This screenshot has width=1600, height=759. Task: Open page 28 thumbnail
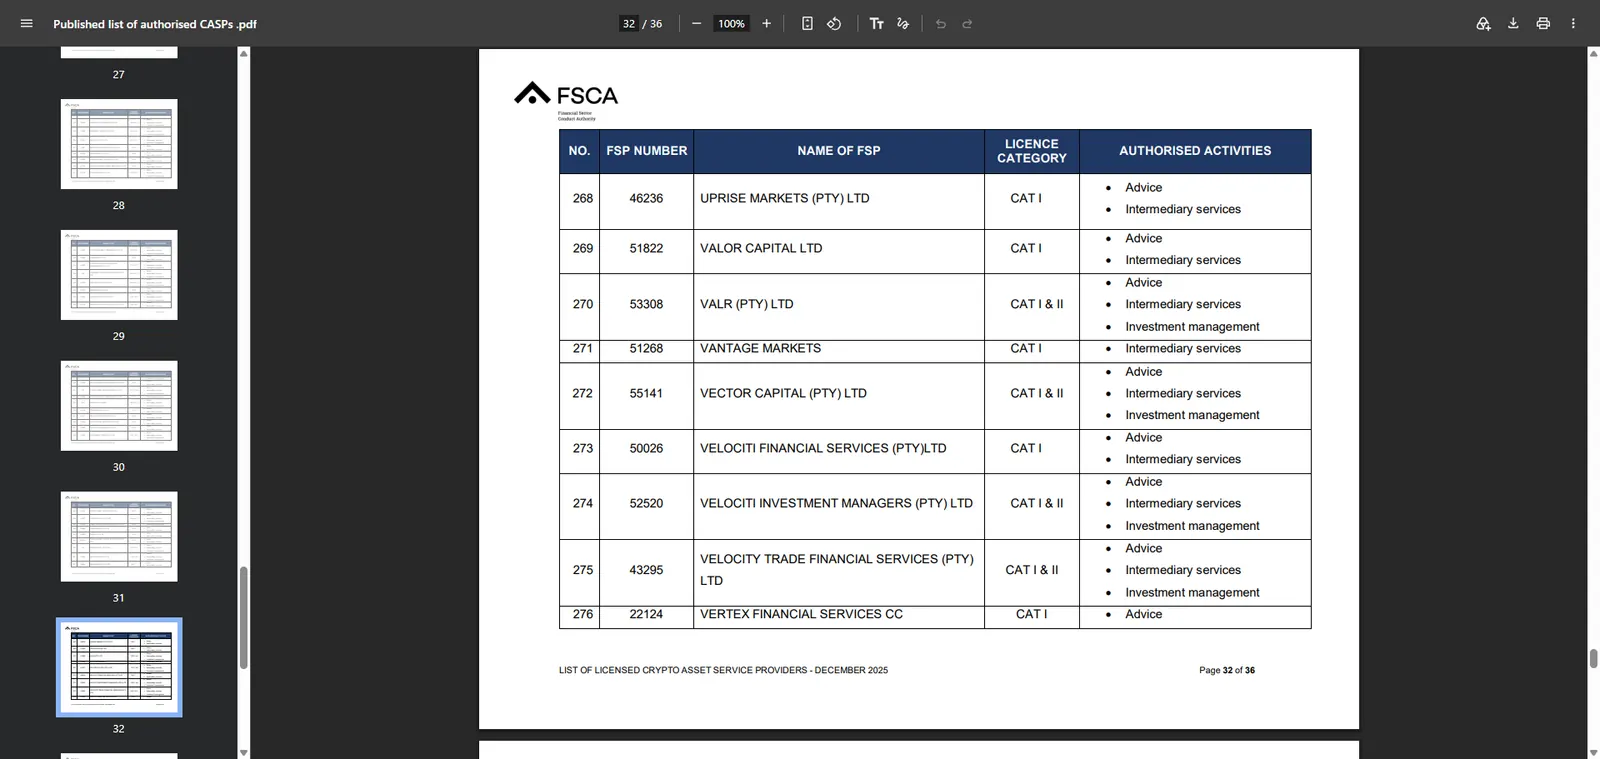click(119, 144)
